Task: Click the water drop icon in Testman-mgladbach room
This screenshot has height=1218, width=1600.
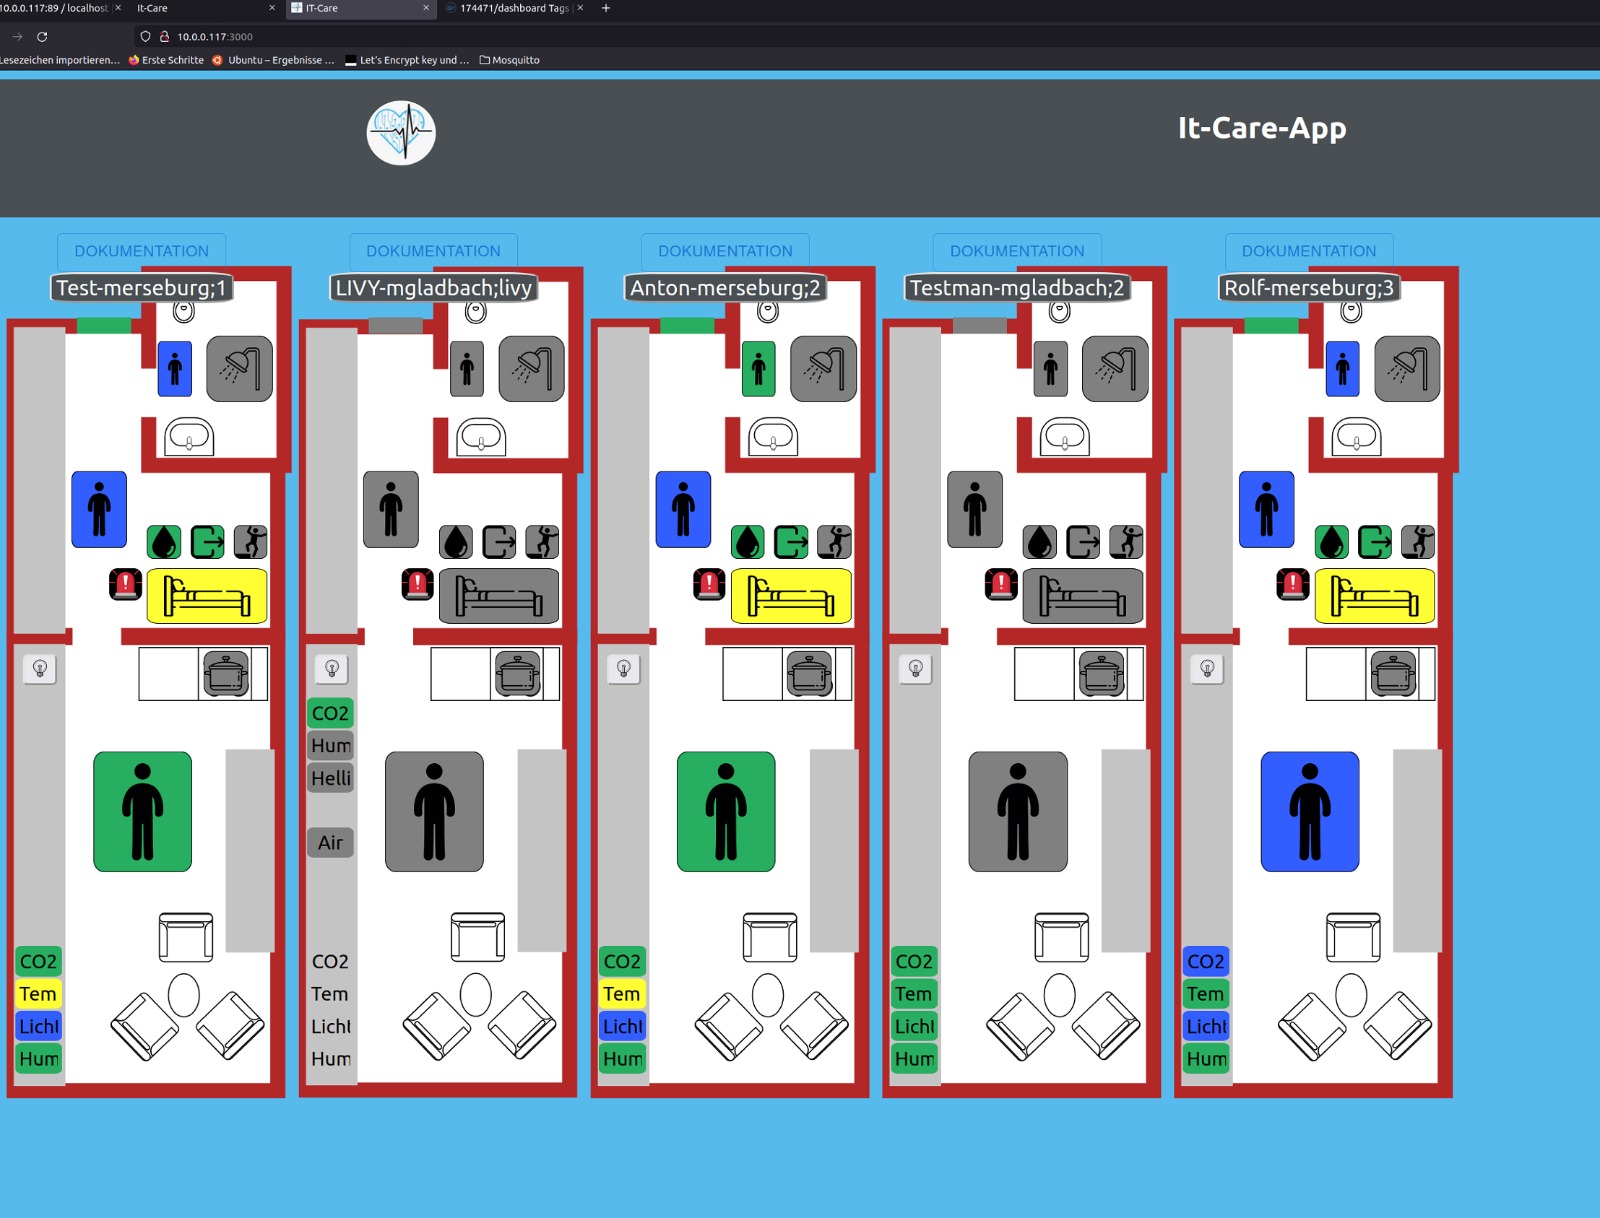Action: click(1040, 542)
